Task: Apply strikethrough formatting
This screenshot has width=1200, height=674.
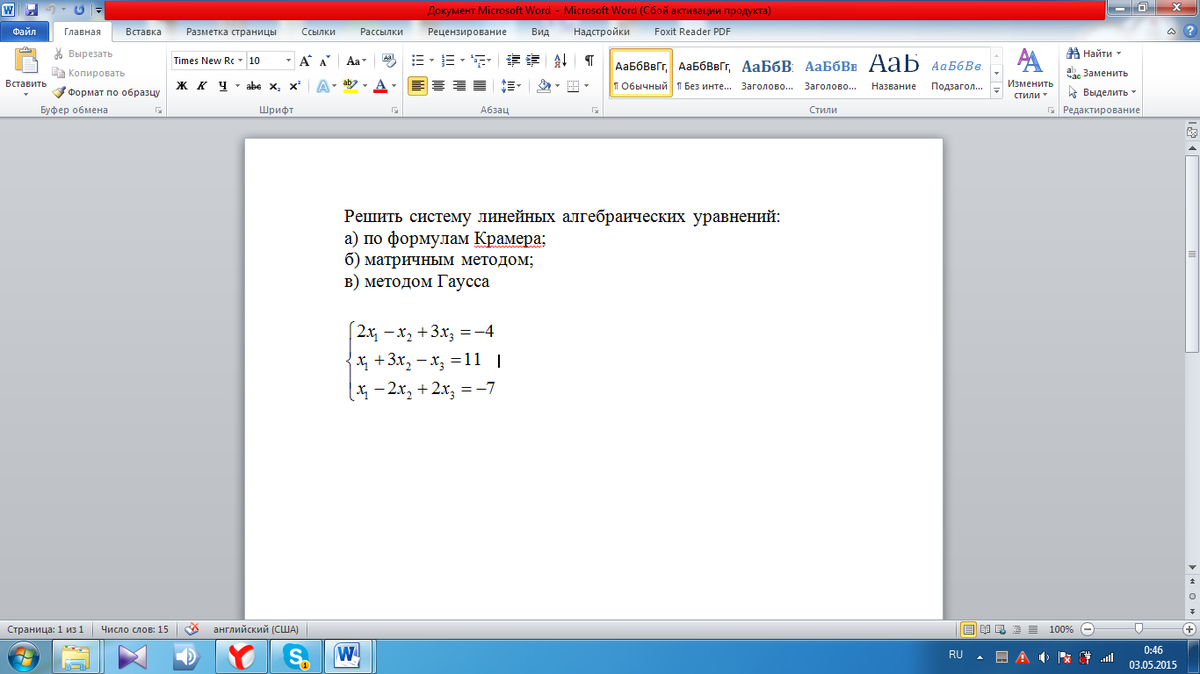Action: pyautogui.click(x=254, y=86)
